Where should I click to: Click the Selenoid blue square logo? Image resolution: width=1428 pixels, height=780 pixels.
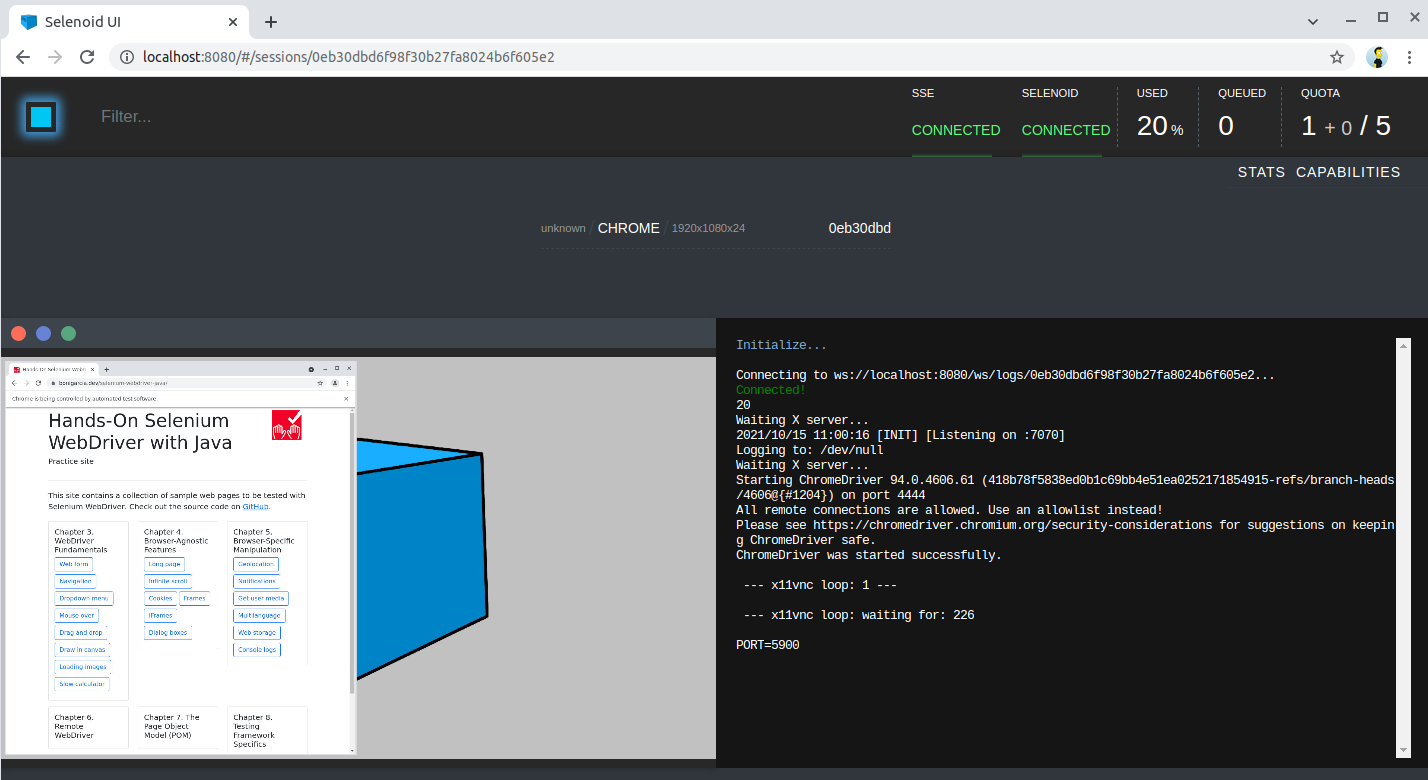pos(41,117)
